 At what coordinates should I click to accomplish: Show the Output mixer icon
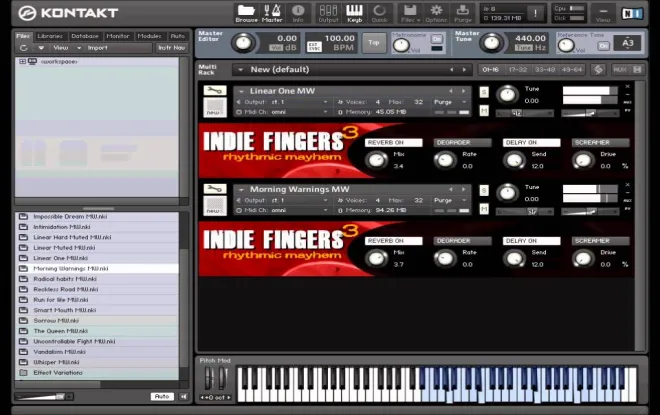tap(328, 13)
